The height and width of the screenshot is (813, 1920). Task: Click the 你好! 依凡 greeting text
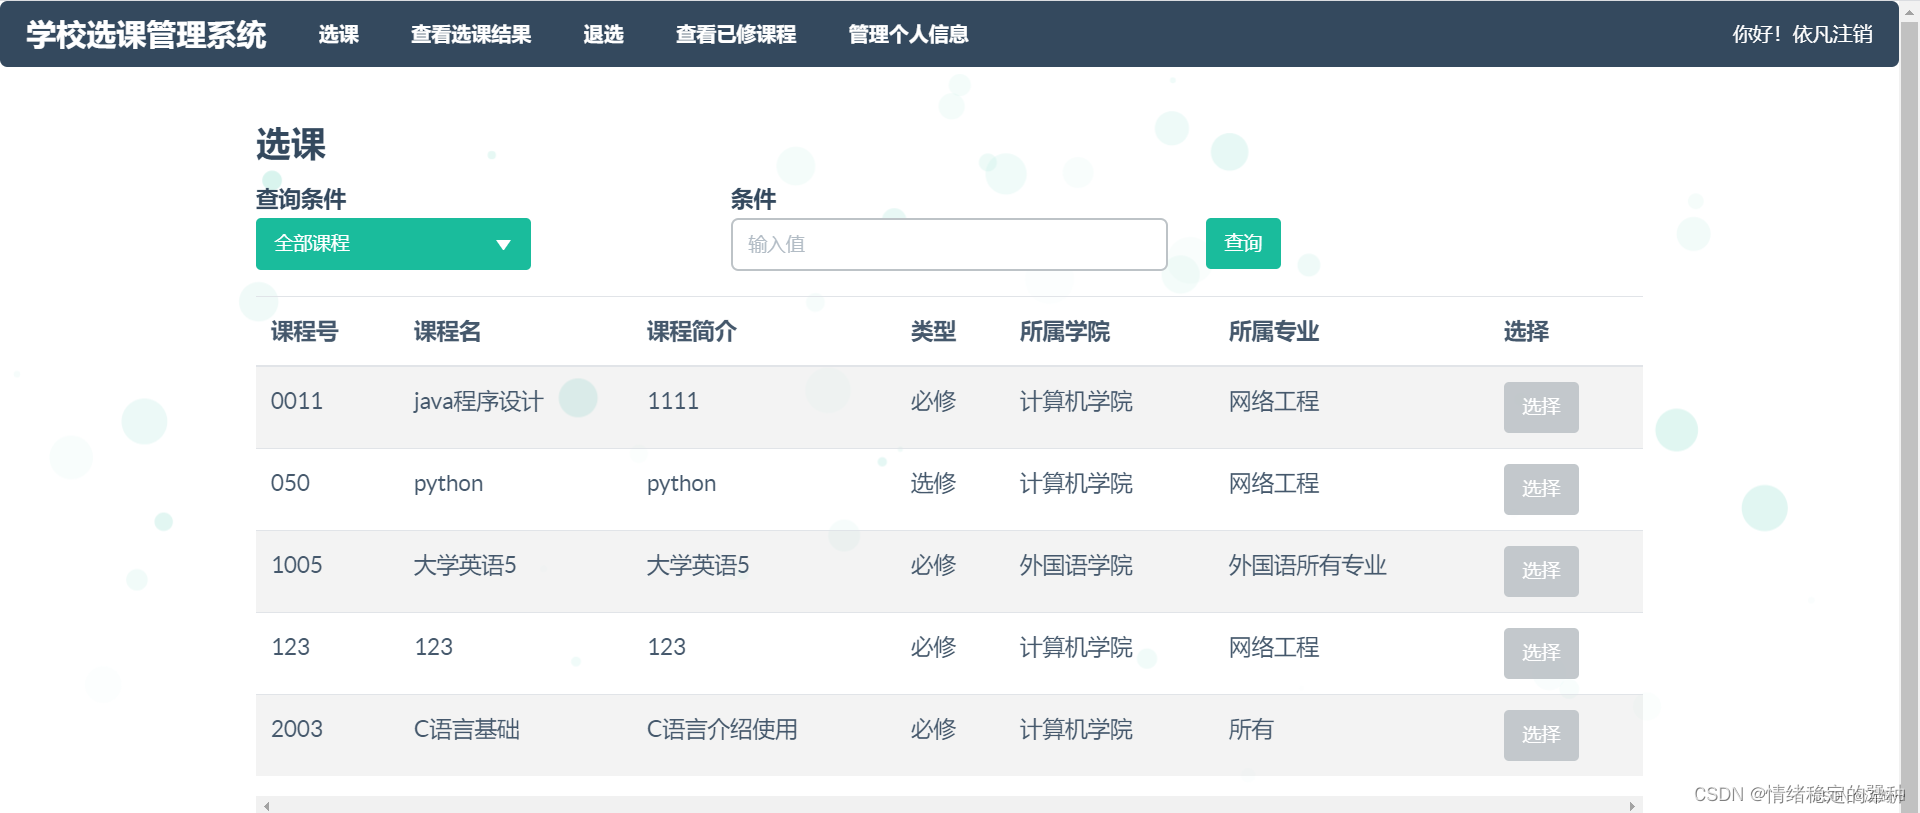click(1782, 34)
